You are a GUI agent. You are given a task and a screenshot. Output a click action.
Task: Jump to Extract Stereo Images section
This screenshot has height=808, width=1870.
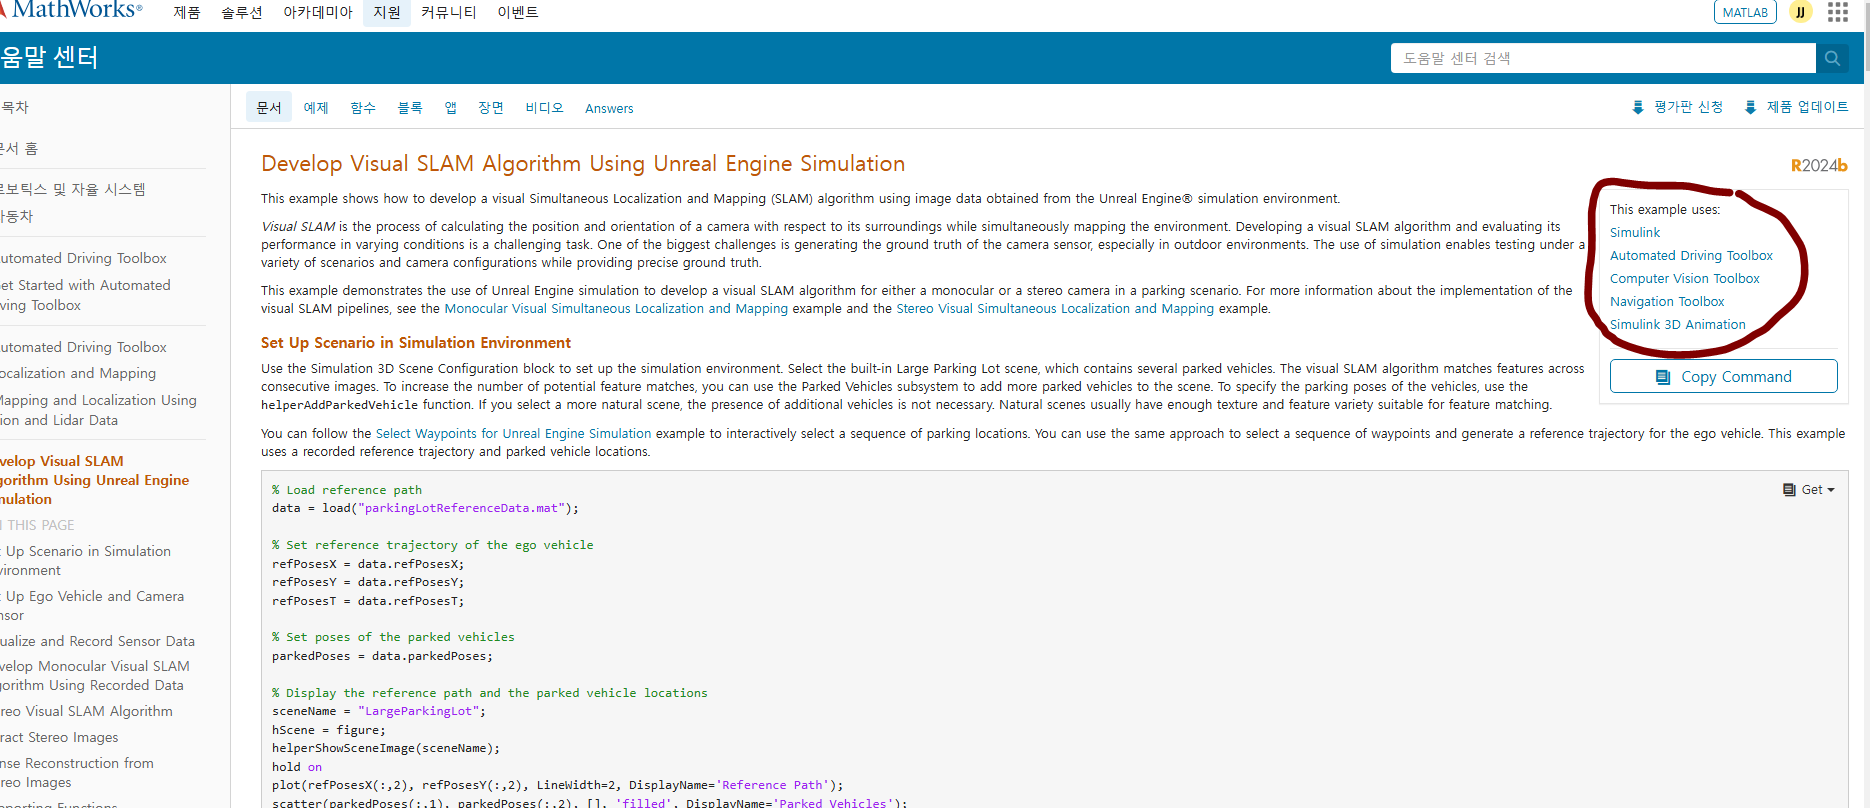(x=59, y=737)
